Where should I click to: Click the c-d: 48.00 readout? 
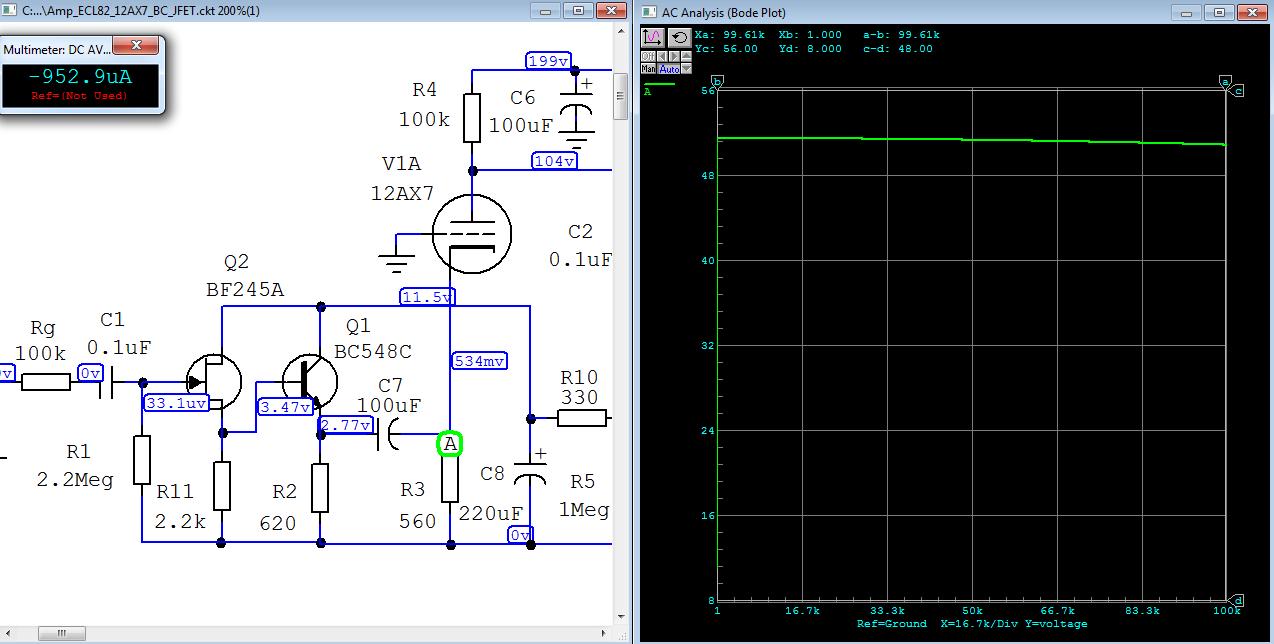click(x=898, y=49)
